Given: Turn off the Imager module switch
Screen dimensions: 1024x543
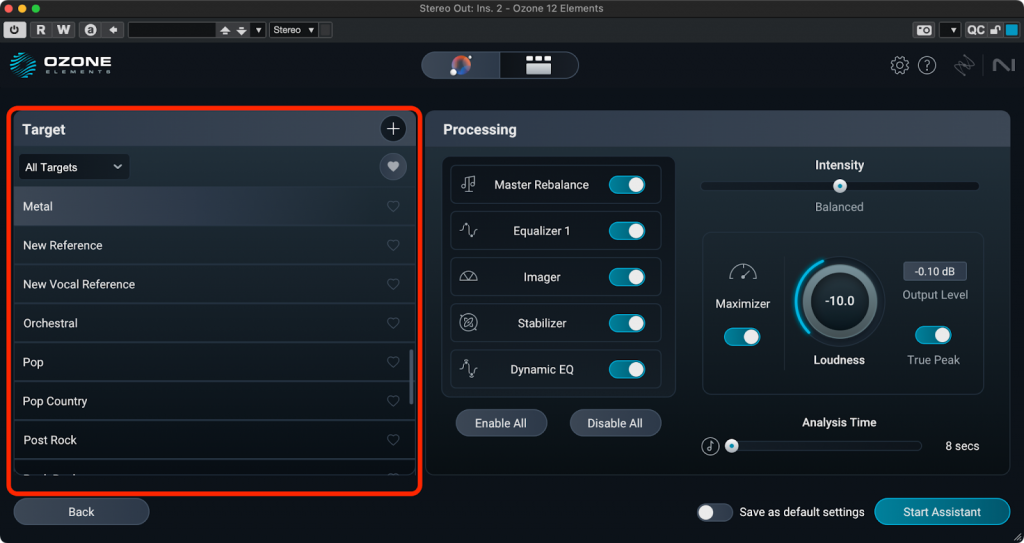Looking at the screenshot, I should [627, 277].
